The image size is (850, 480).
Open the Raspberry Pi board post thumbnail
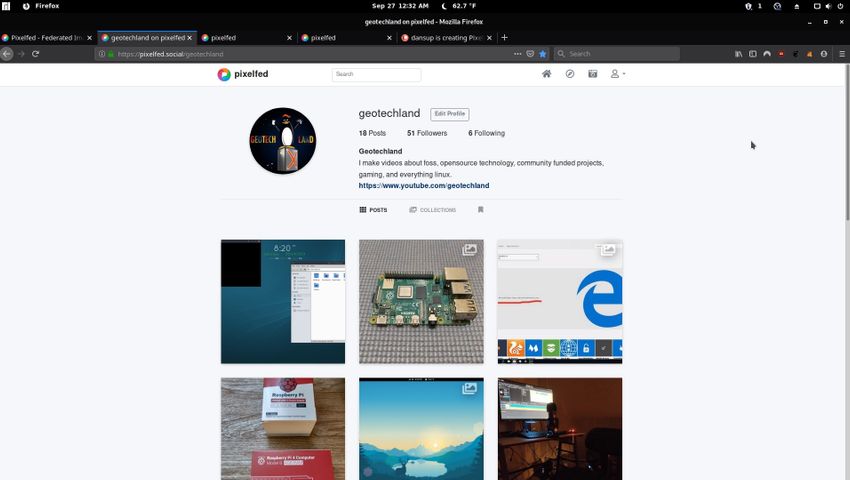coord(421,302)
